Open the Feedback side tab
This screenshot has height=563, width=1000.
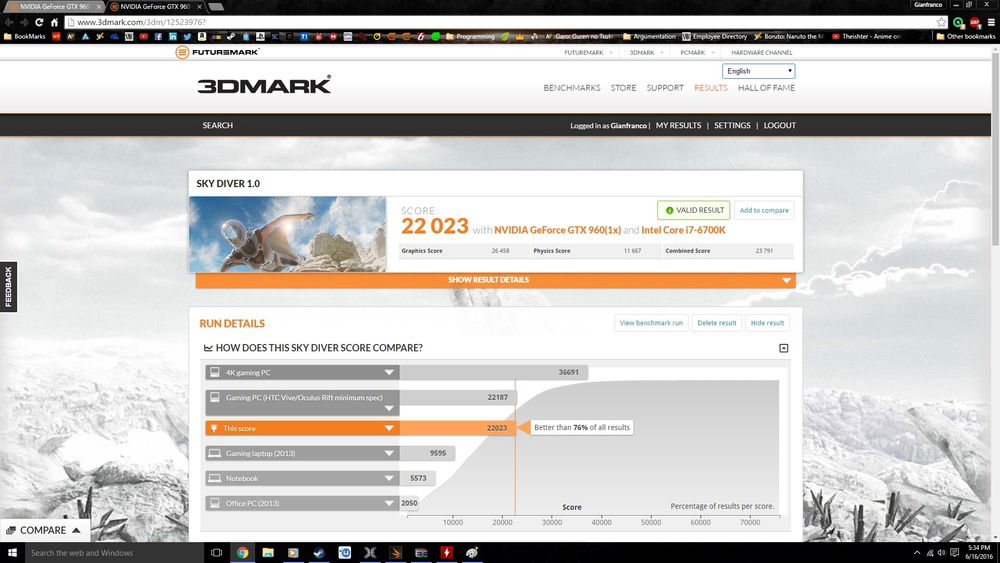click(8, 287)
